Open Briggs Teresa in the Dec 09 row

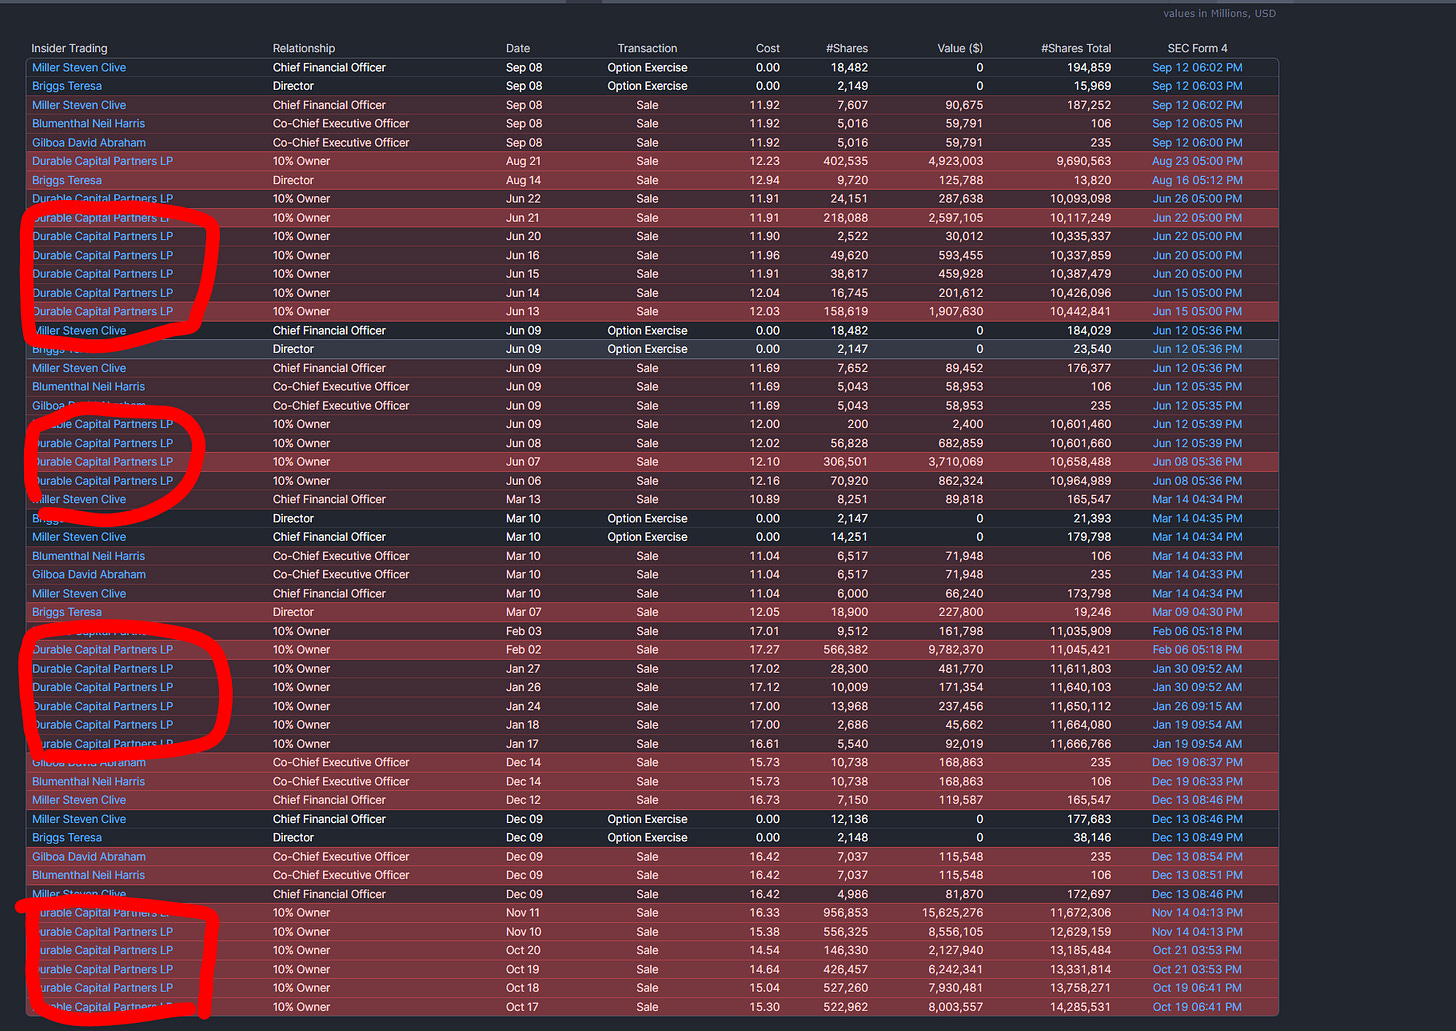click(x=67, y=838)
